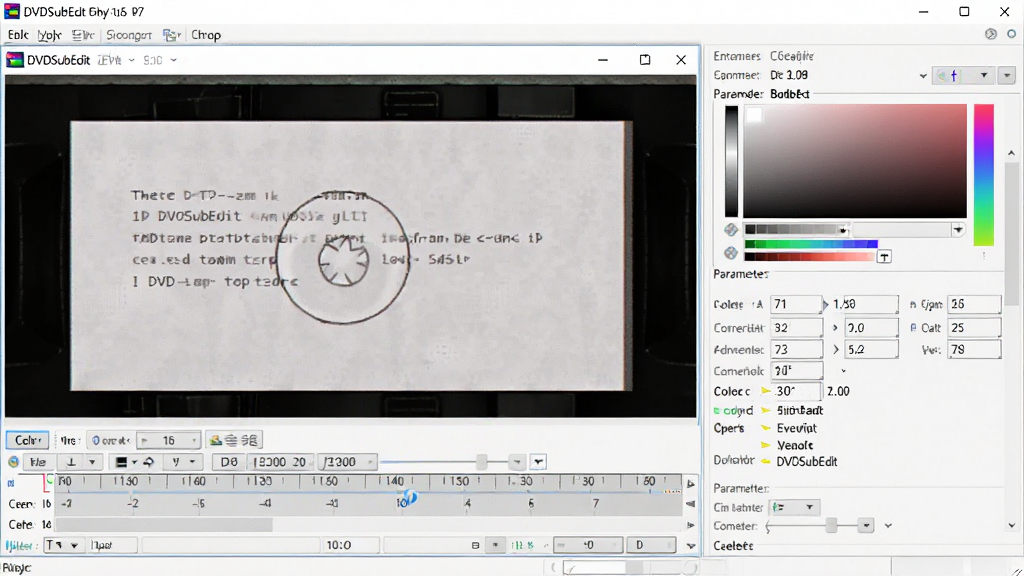Click the gray swatch gradient strip
This screenshot has height=576, width=1024.
pos(796,230)
